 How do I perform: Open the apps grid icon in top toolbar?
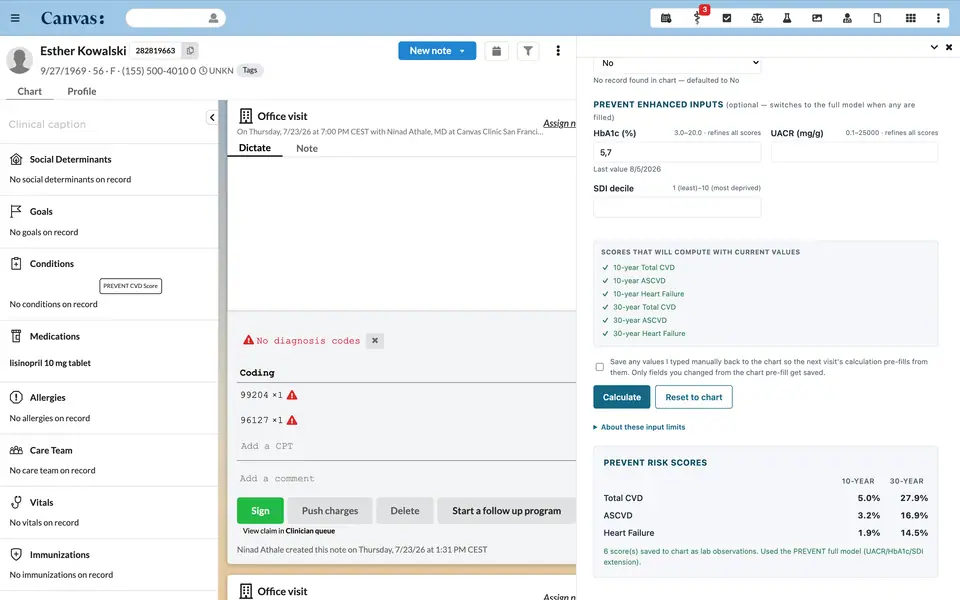[x=911, y=18]
